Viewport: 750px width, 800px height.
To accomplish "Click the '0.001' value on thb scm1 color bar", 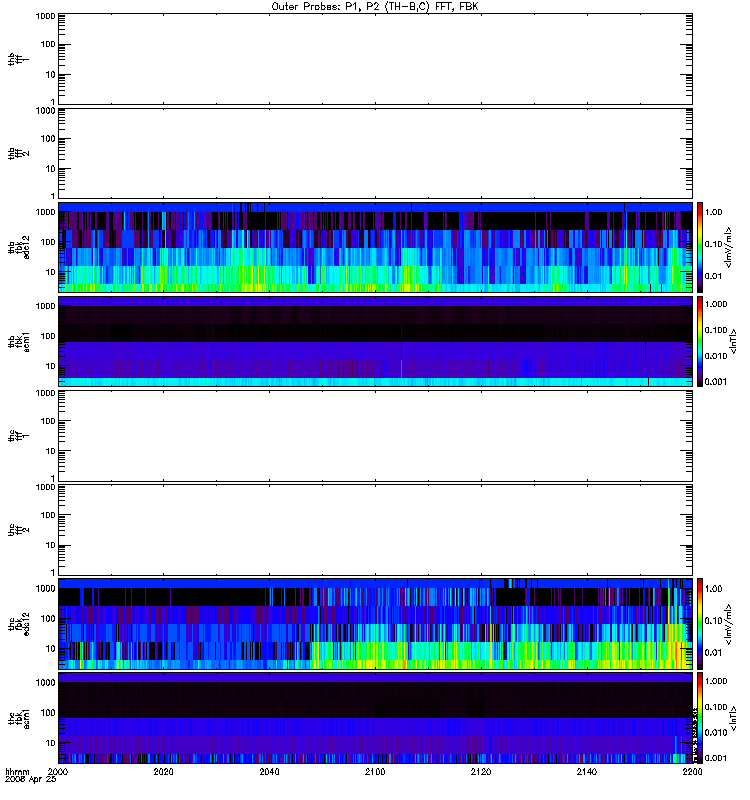I will point(715,382).
